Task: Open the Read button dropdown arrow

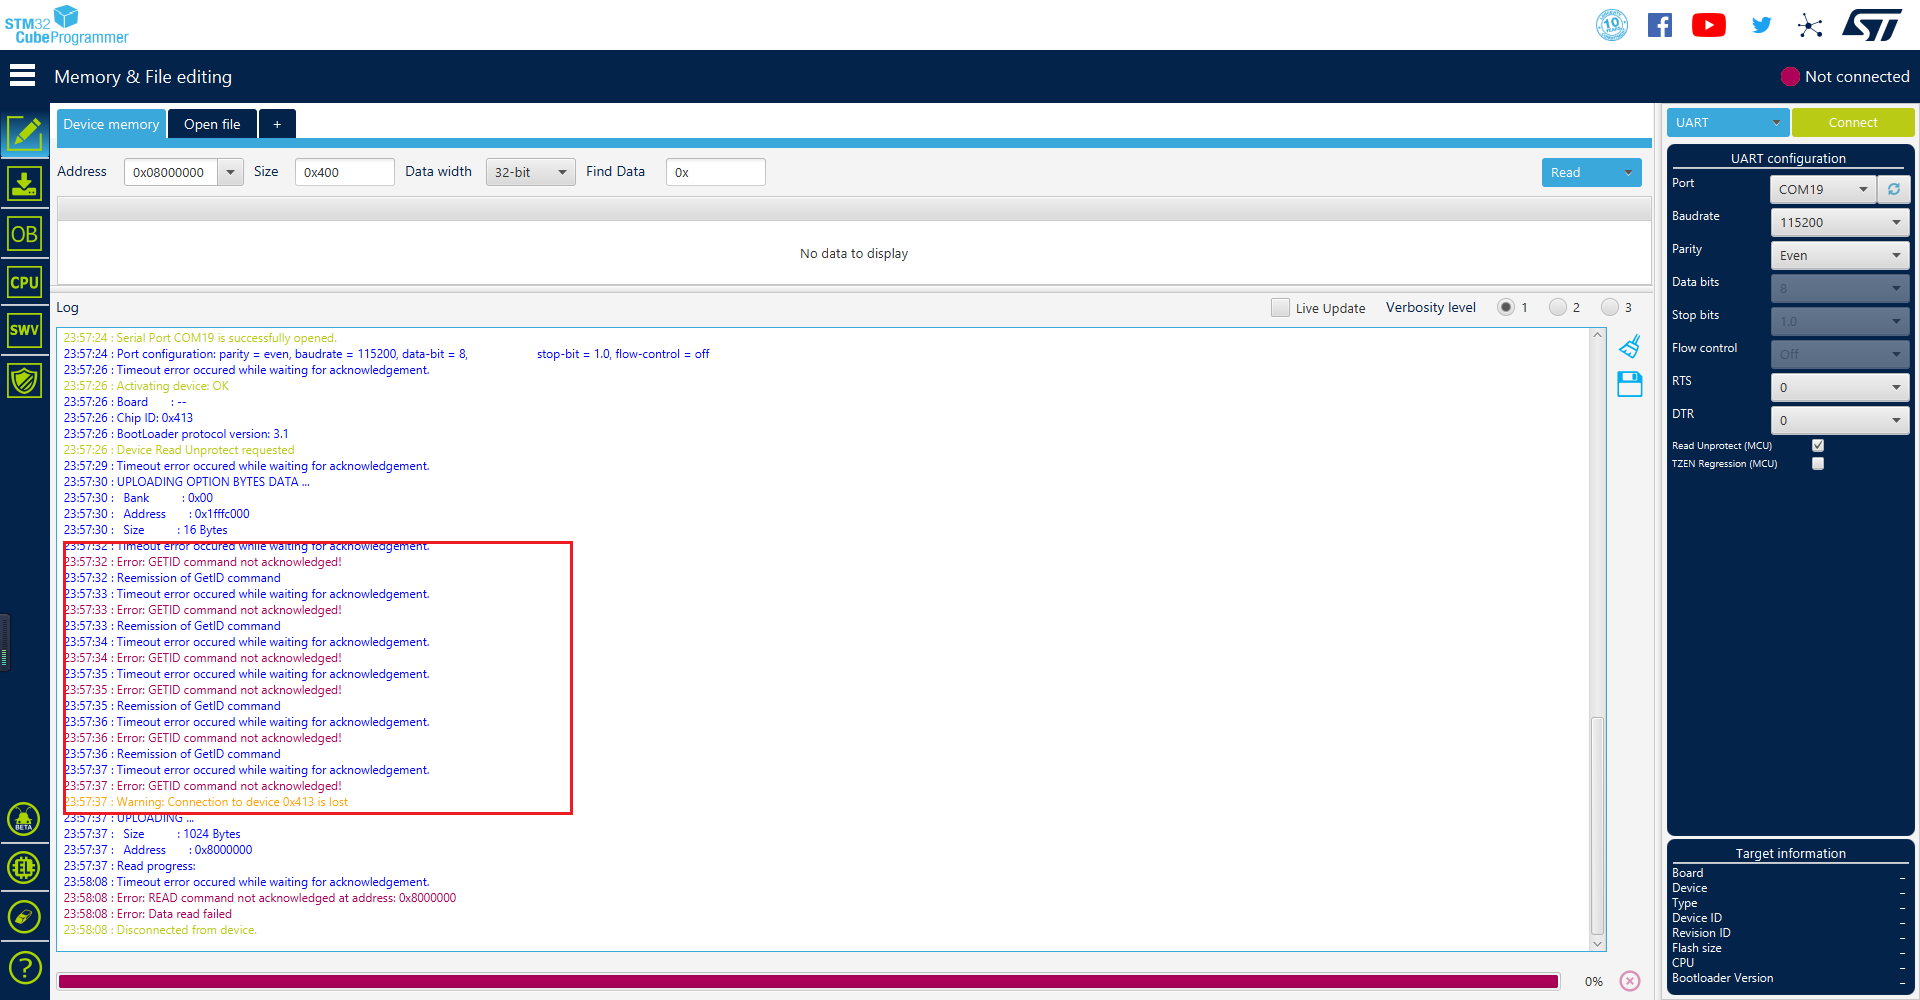Action: [1628, 172]
